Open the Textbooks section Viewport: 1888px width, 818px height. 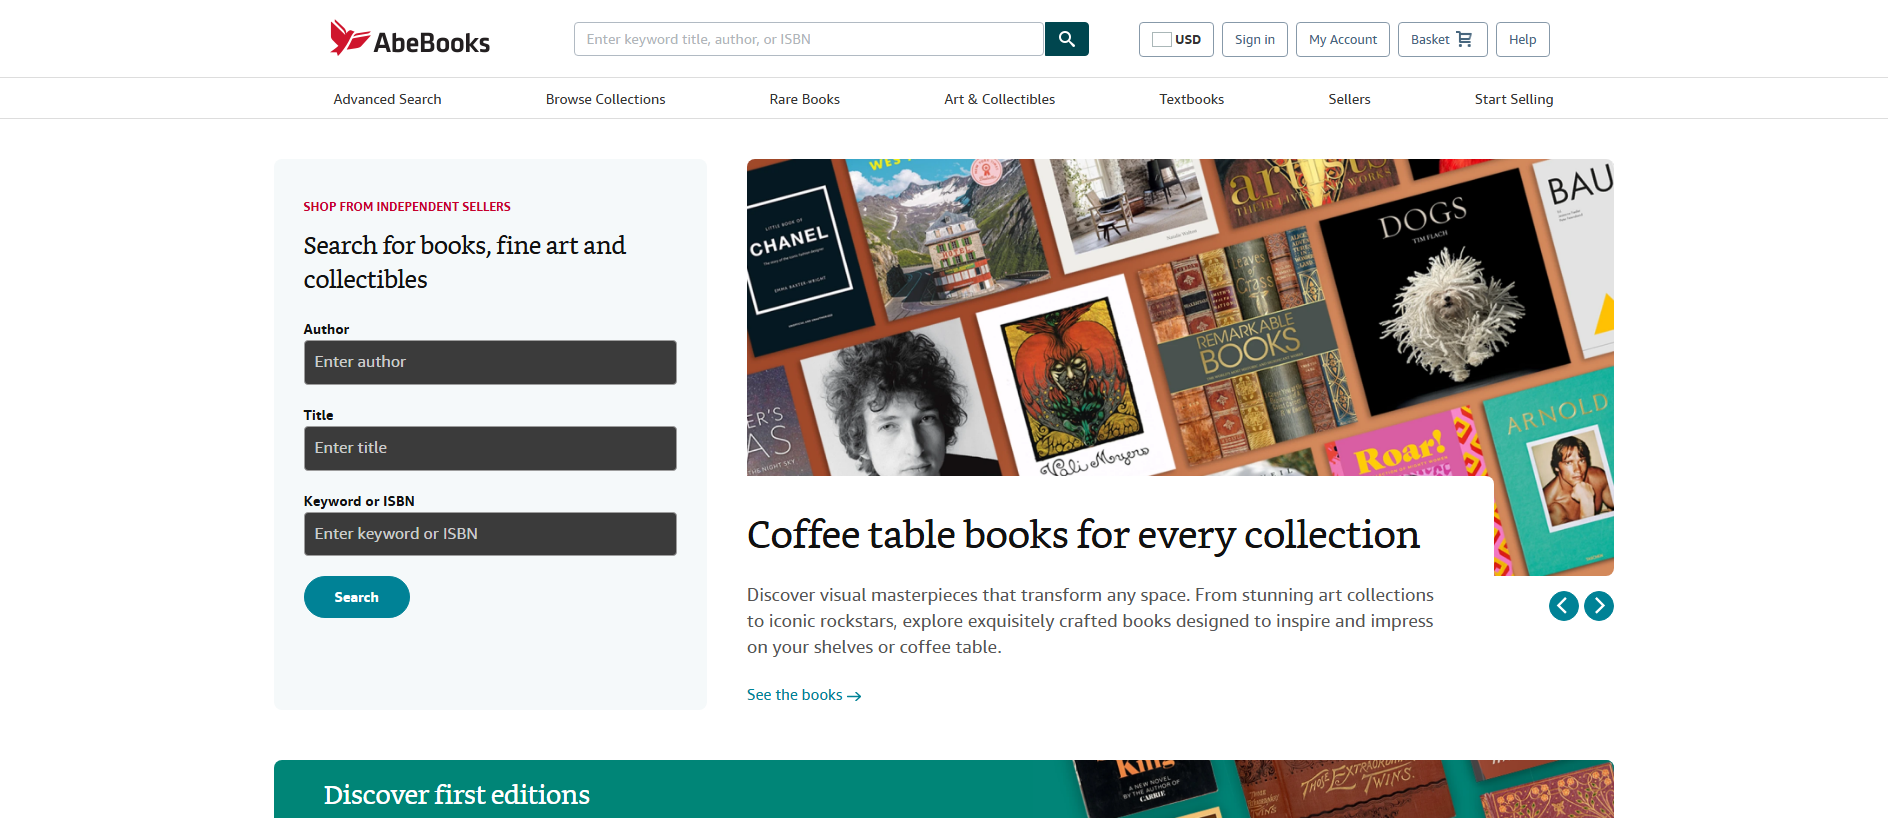(1192, 99)
